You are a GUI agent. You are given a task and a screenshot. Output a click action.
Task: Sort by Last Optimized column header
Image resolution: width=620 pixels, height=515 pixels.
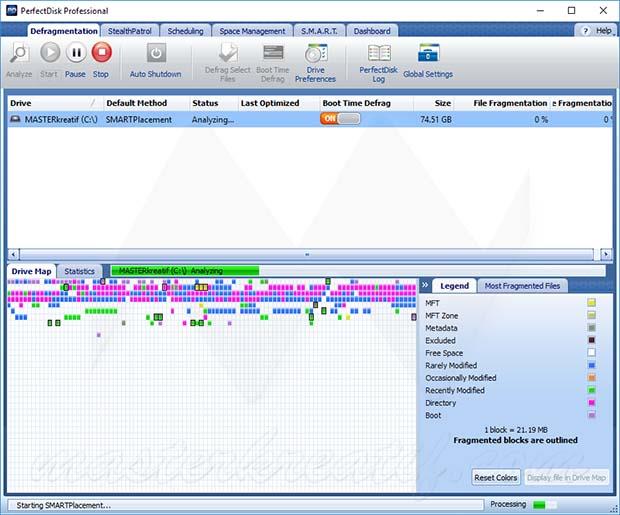click(279, 103)
